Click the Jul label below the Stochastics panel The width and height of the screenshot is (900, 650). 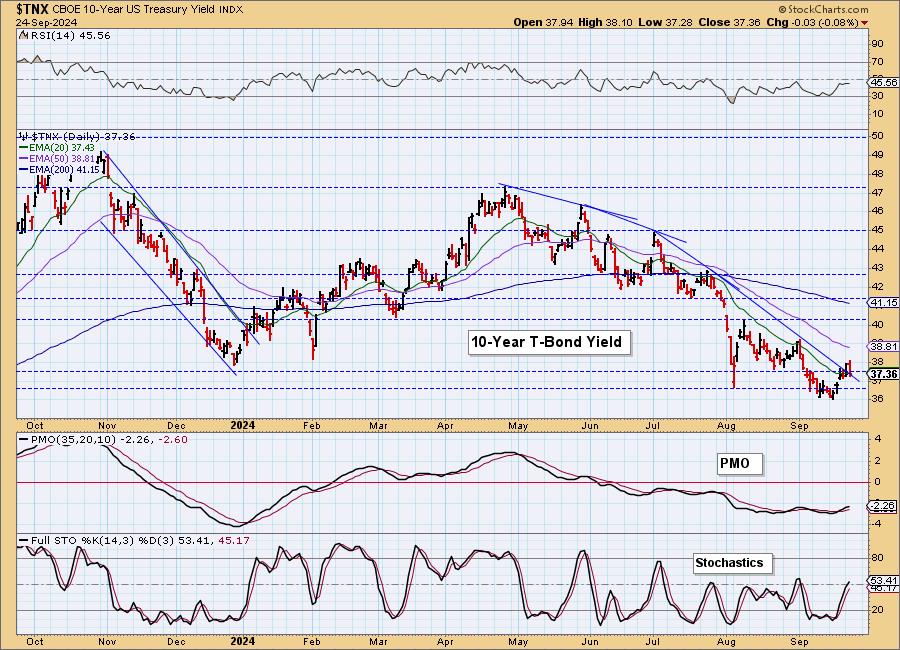652,641
